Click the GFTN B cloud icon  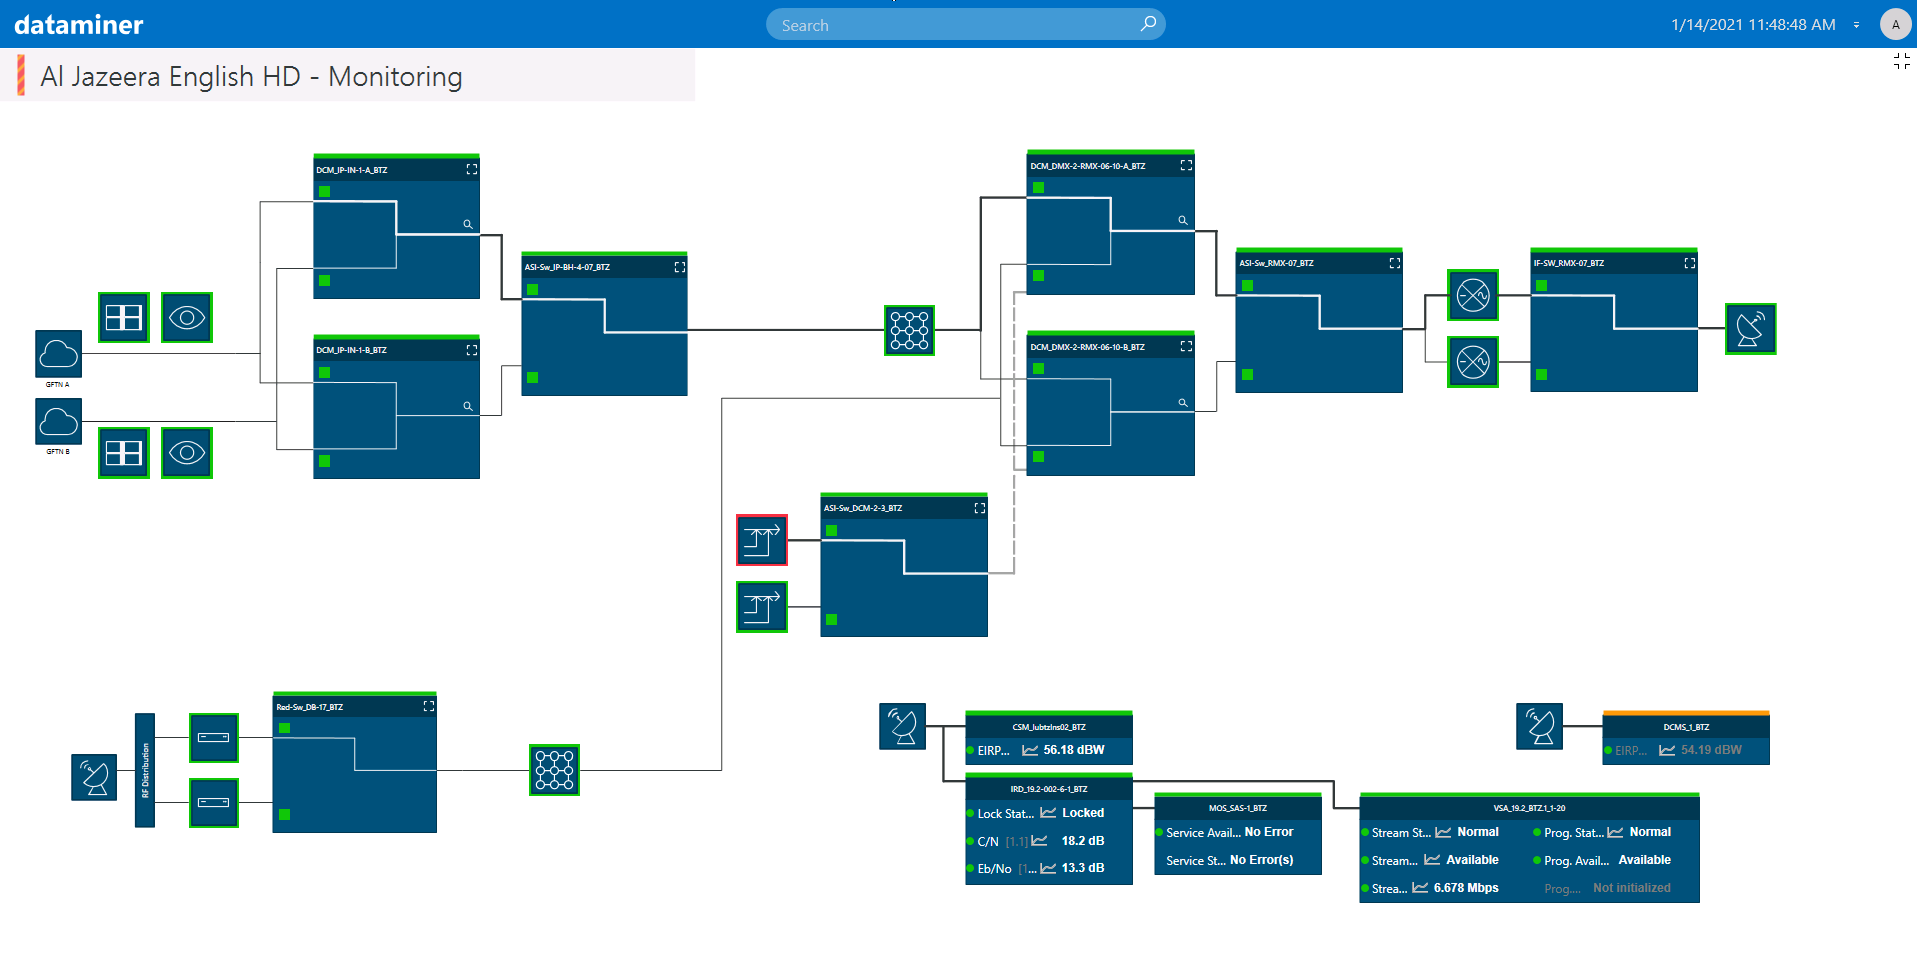(59, 422)
